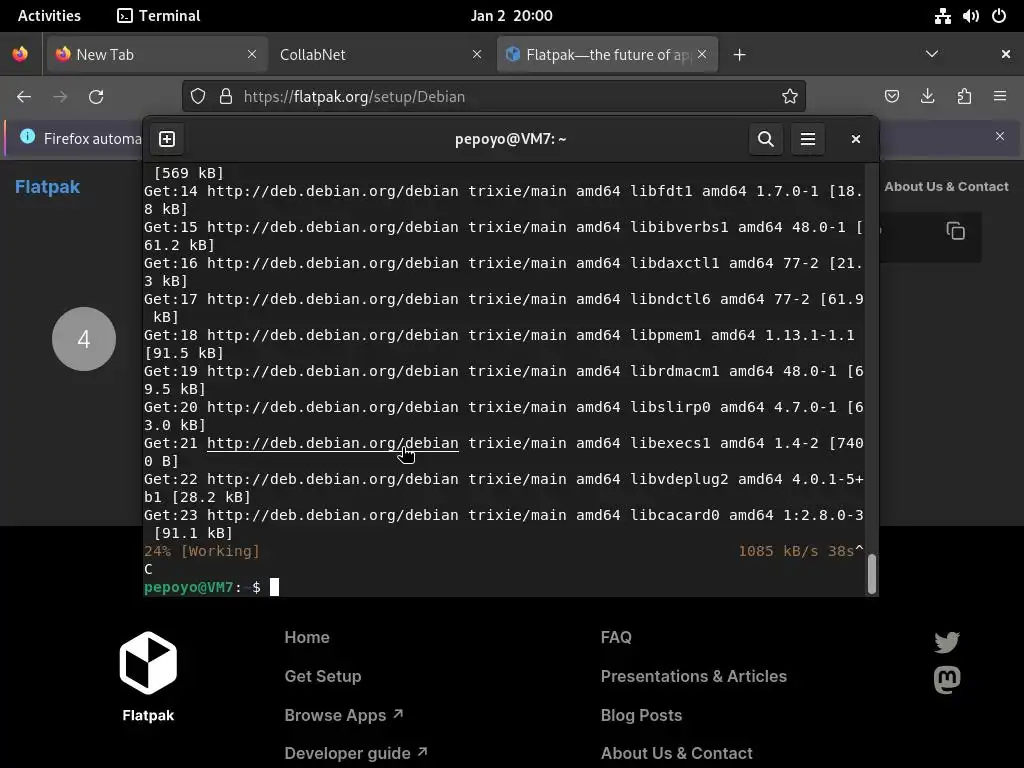Screen dimensions: 1024x768
Task: Open Presentations & Articles footer link
Action: (x=694, y=676)
